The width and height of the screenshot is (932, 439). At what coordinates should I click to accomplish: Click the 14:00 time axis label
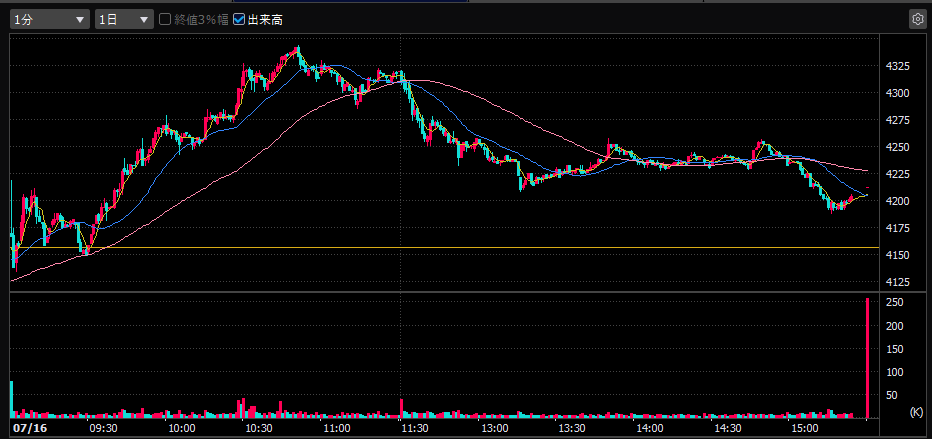point(649,428)
